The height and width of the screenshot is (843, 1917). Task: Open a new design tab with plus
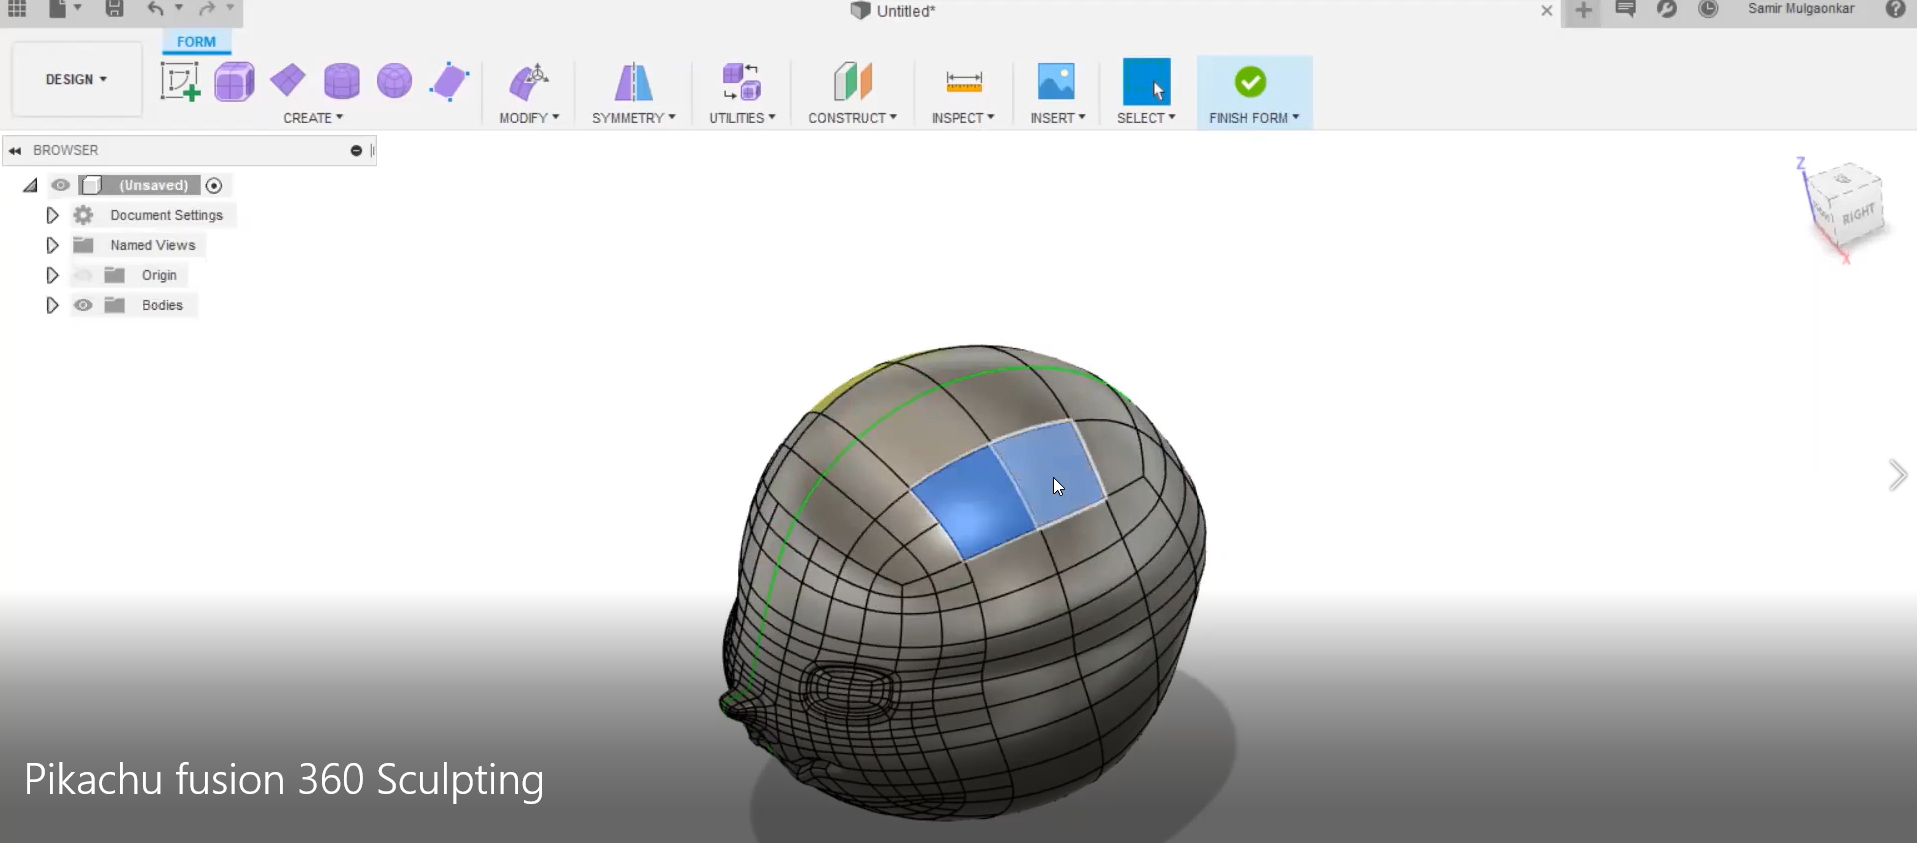tap(1583, 10)
